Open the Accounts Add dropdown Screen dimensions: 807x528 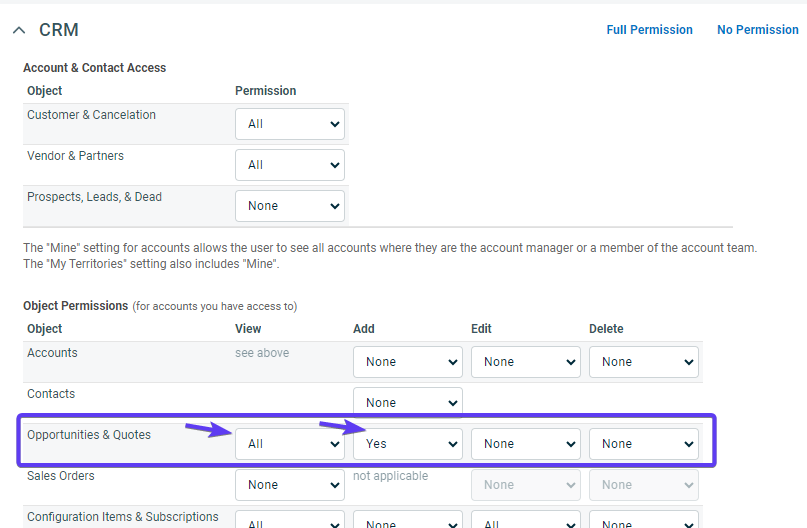408,362
